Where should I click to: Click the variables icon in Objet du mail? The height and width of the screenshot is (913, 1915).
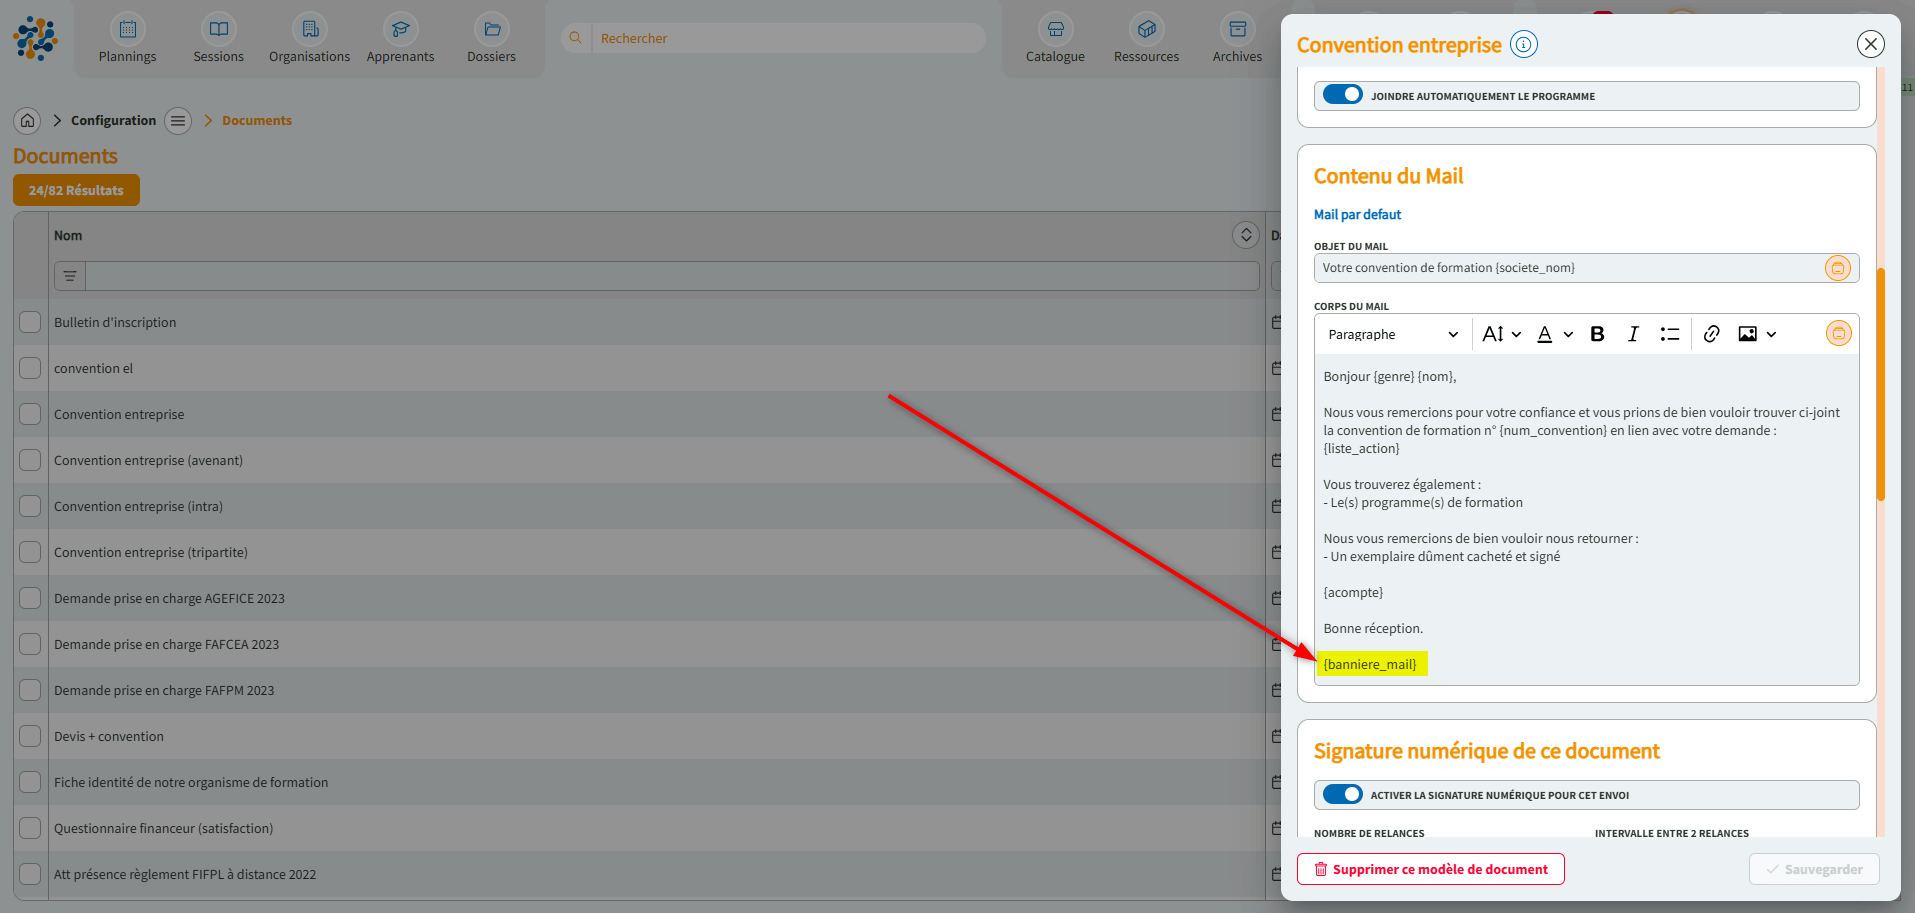coord(1837,268)
